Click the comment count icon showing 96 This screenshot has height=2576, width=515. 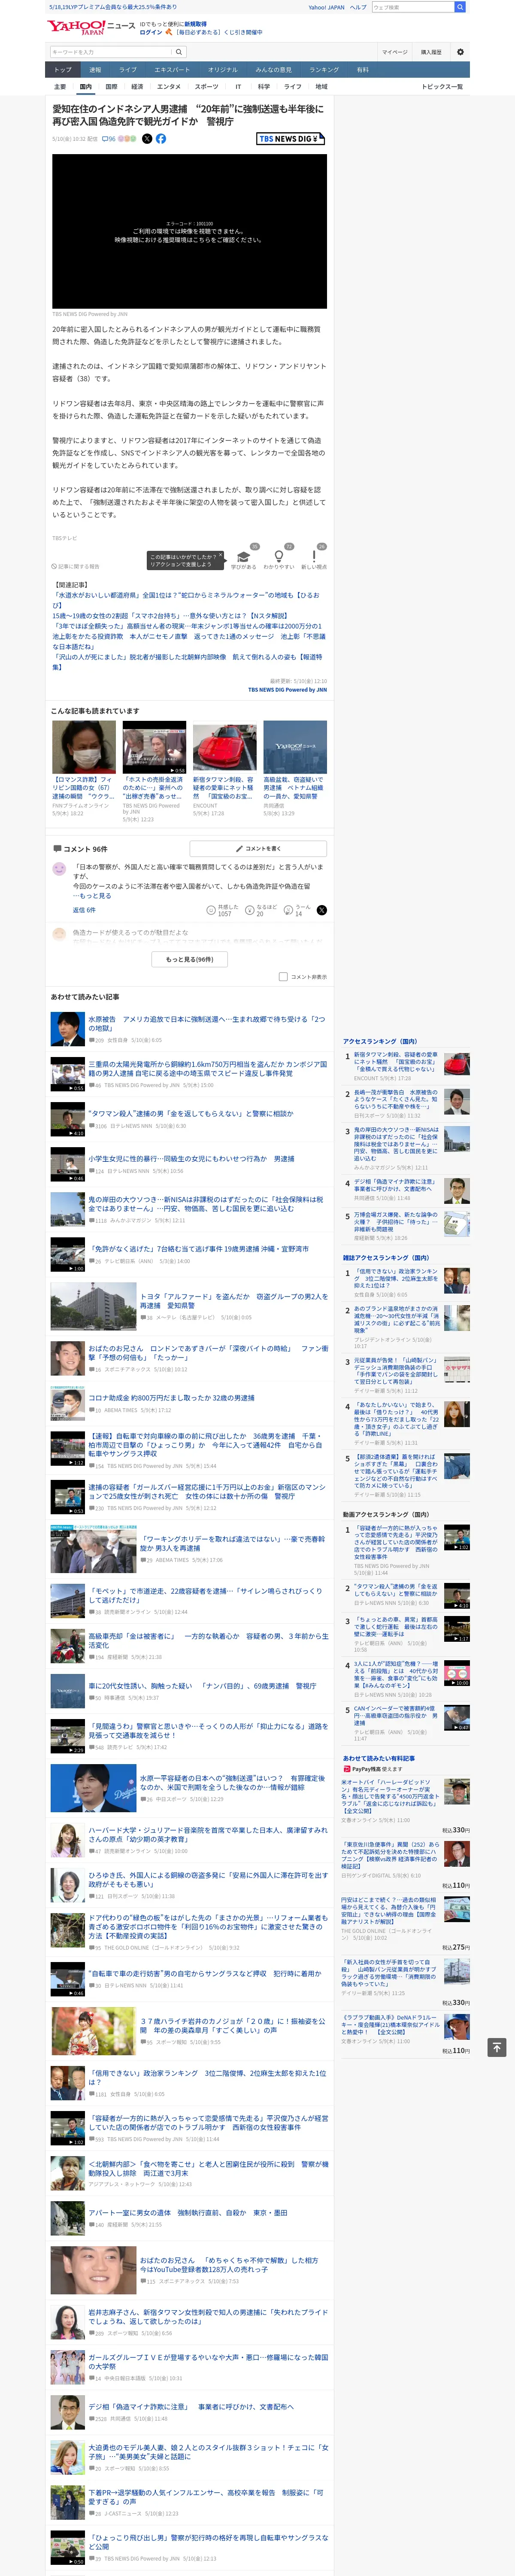109,139
